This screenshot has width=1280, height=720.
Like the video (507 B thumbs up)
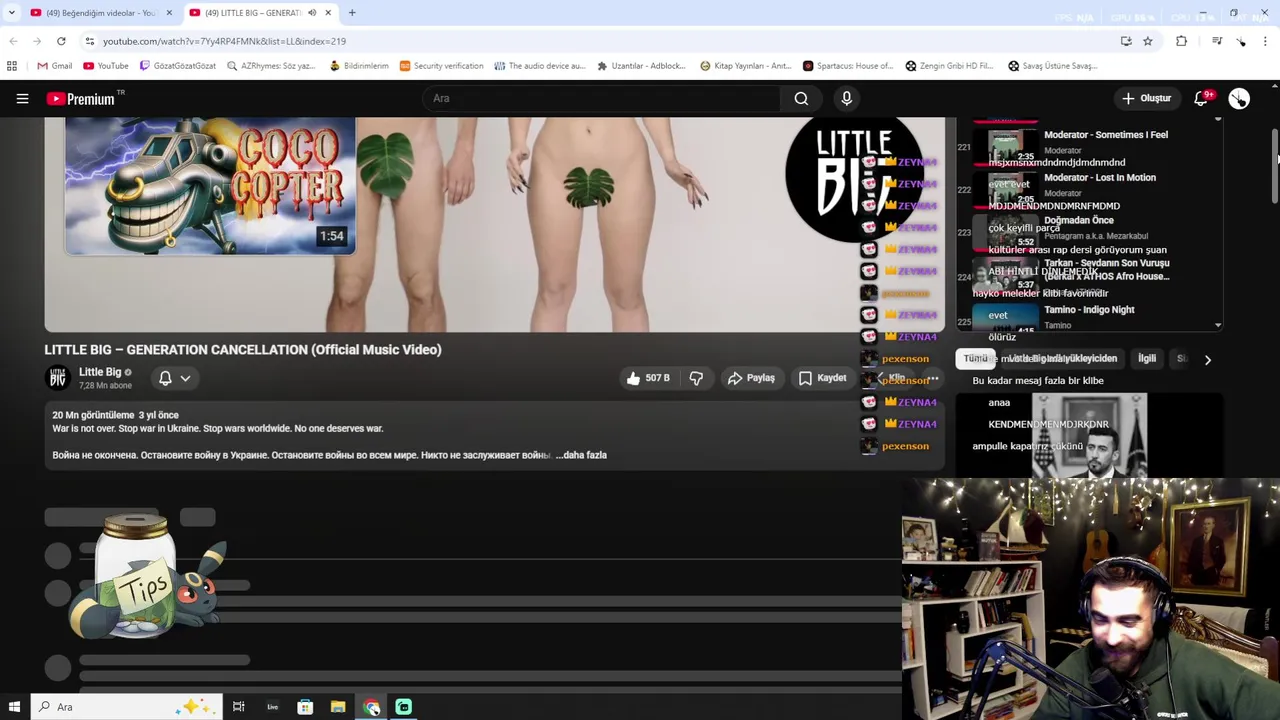pos(647,378)
